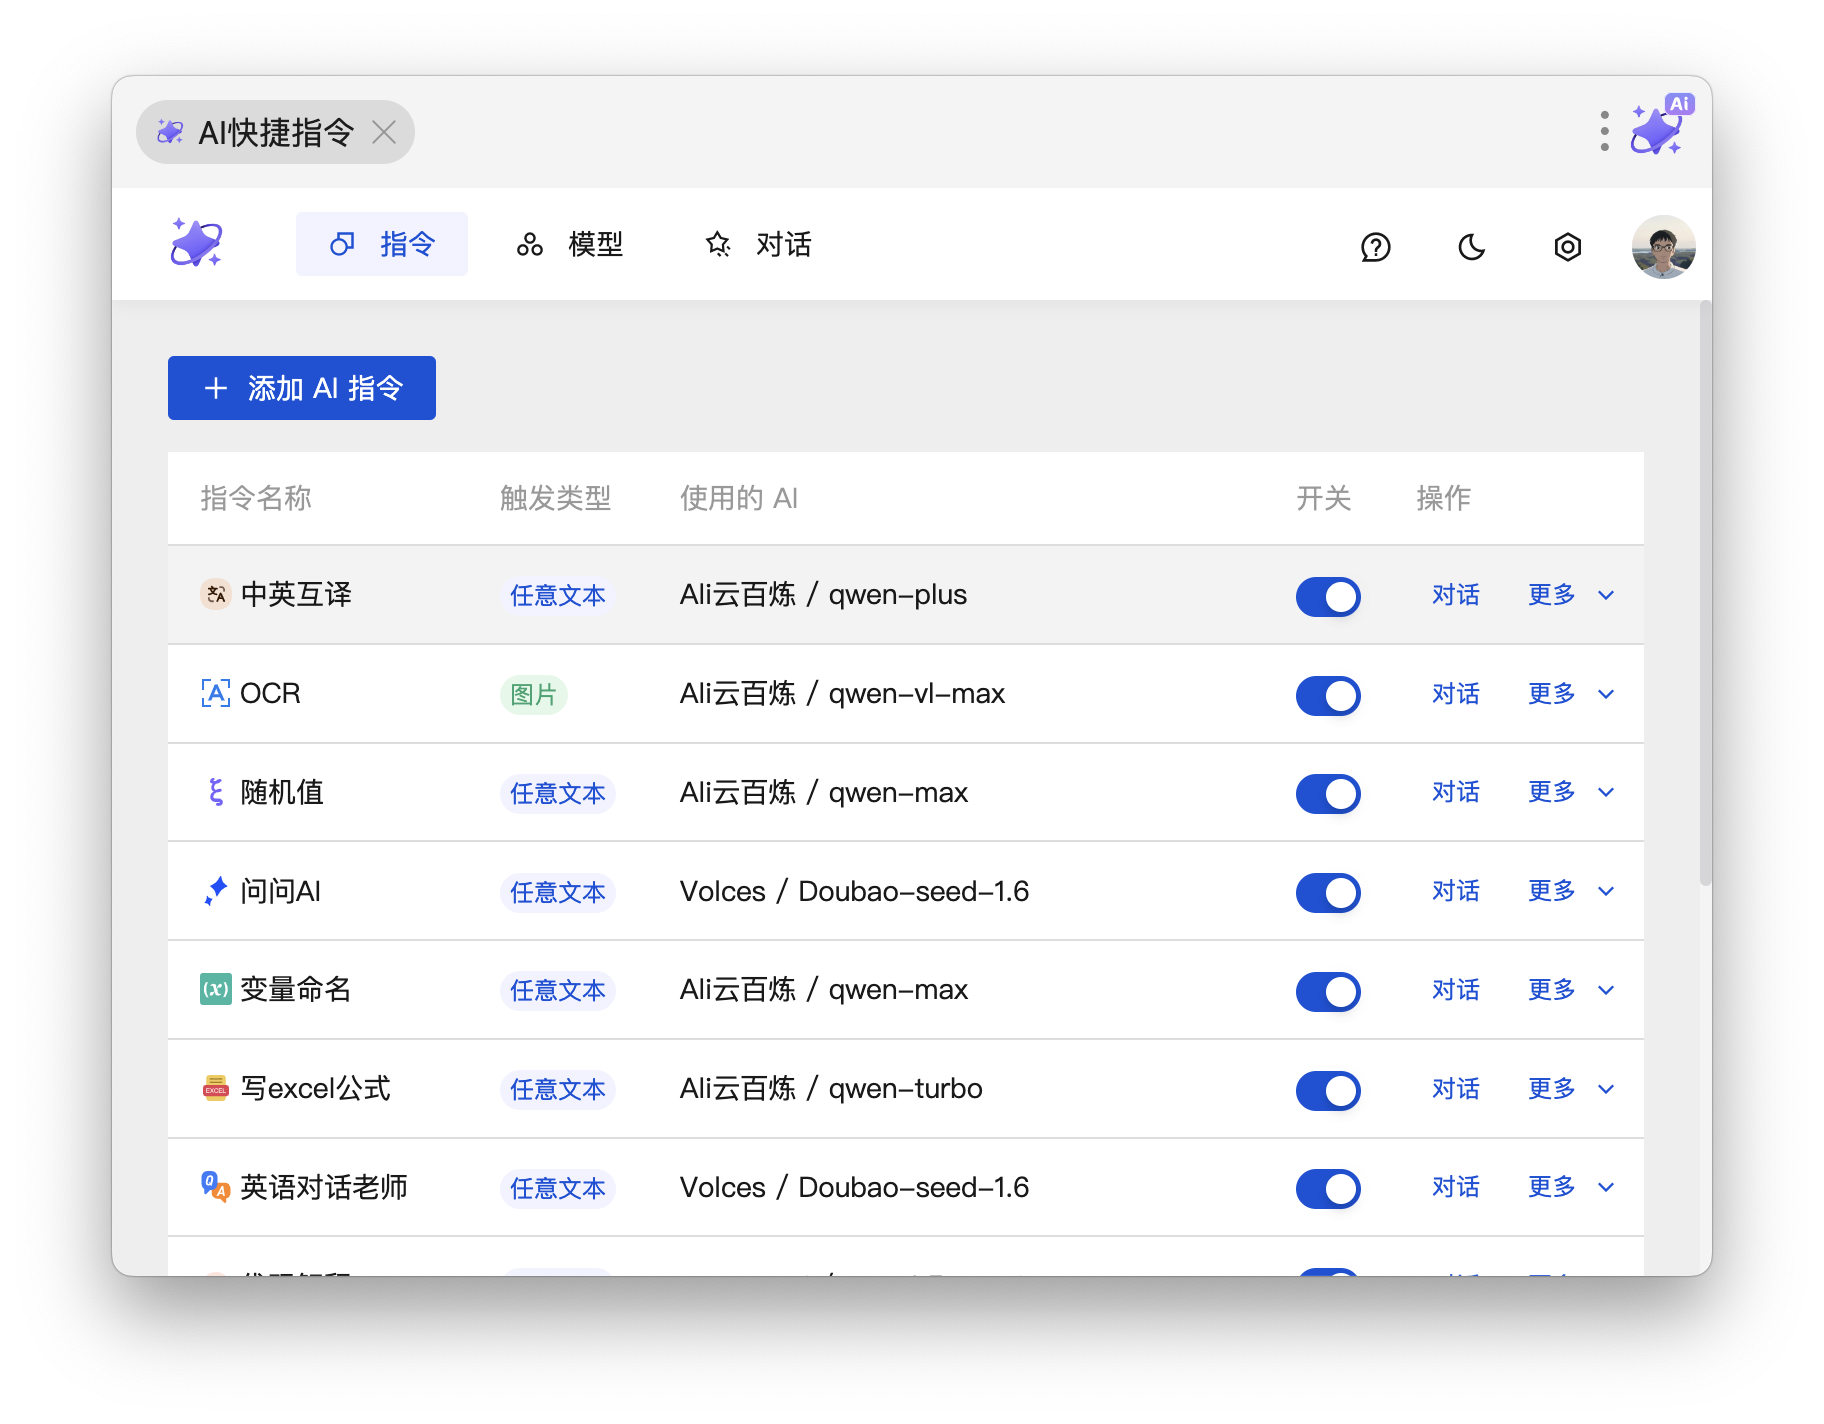This screenshot has width=1824, height=1424.
Task: Turn off the 变量命名 switch
Action: click(x=1328, y=991)
